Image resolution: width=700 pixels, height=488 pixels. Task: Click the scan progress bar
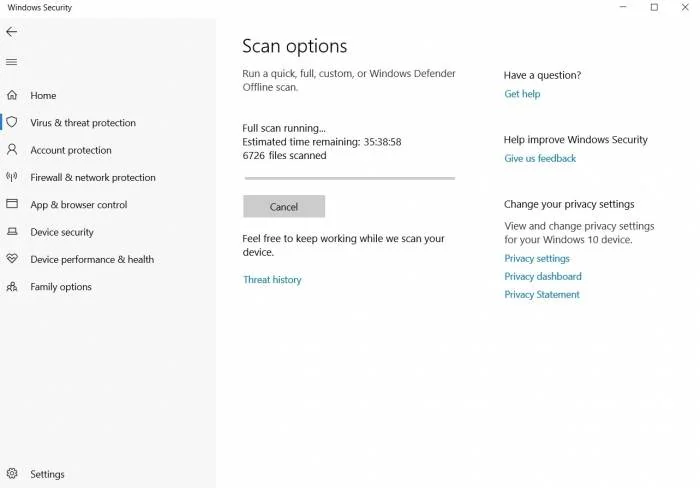pyautogui.click(x=350, y=178)
